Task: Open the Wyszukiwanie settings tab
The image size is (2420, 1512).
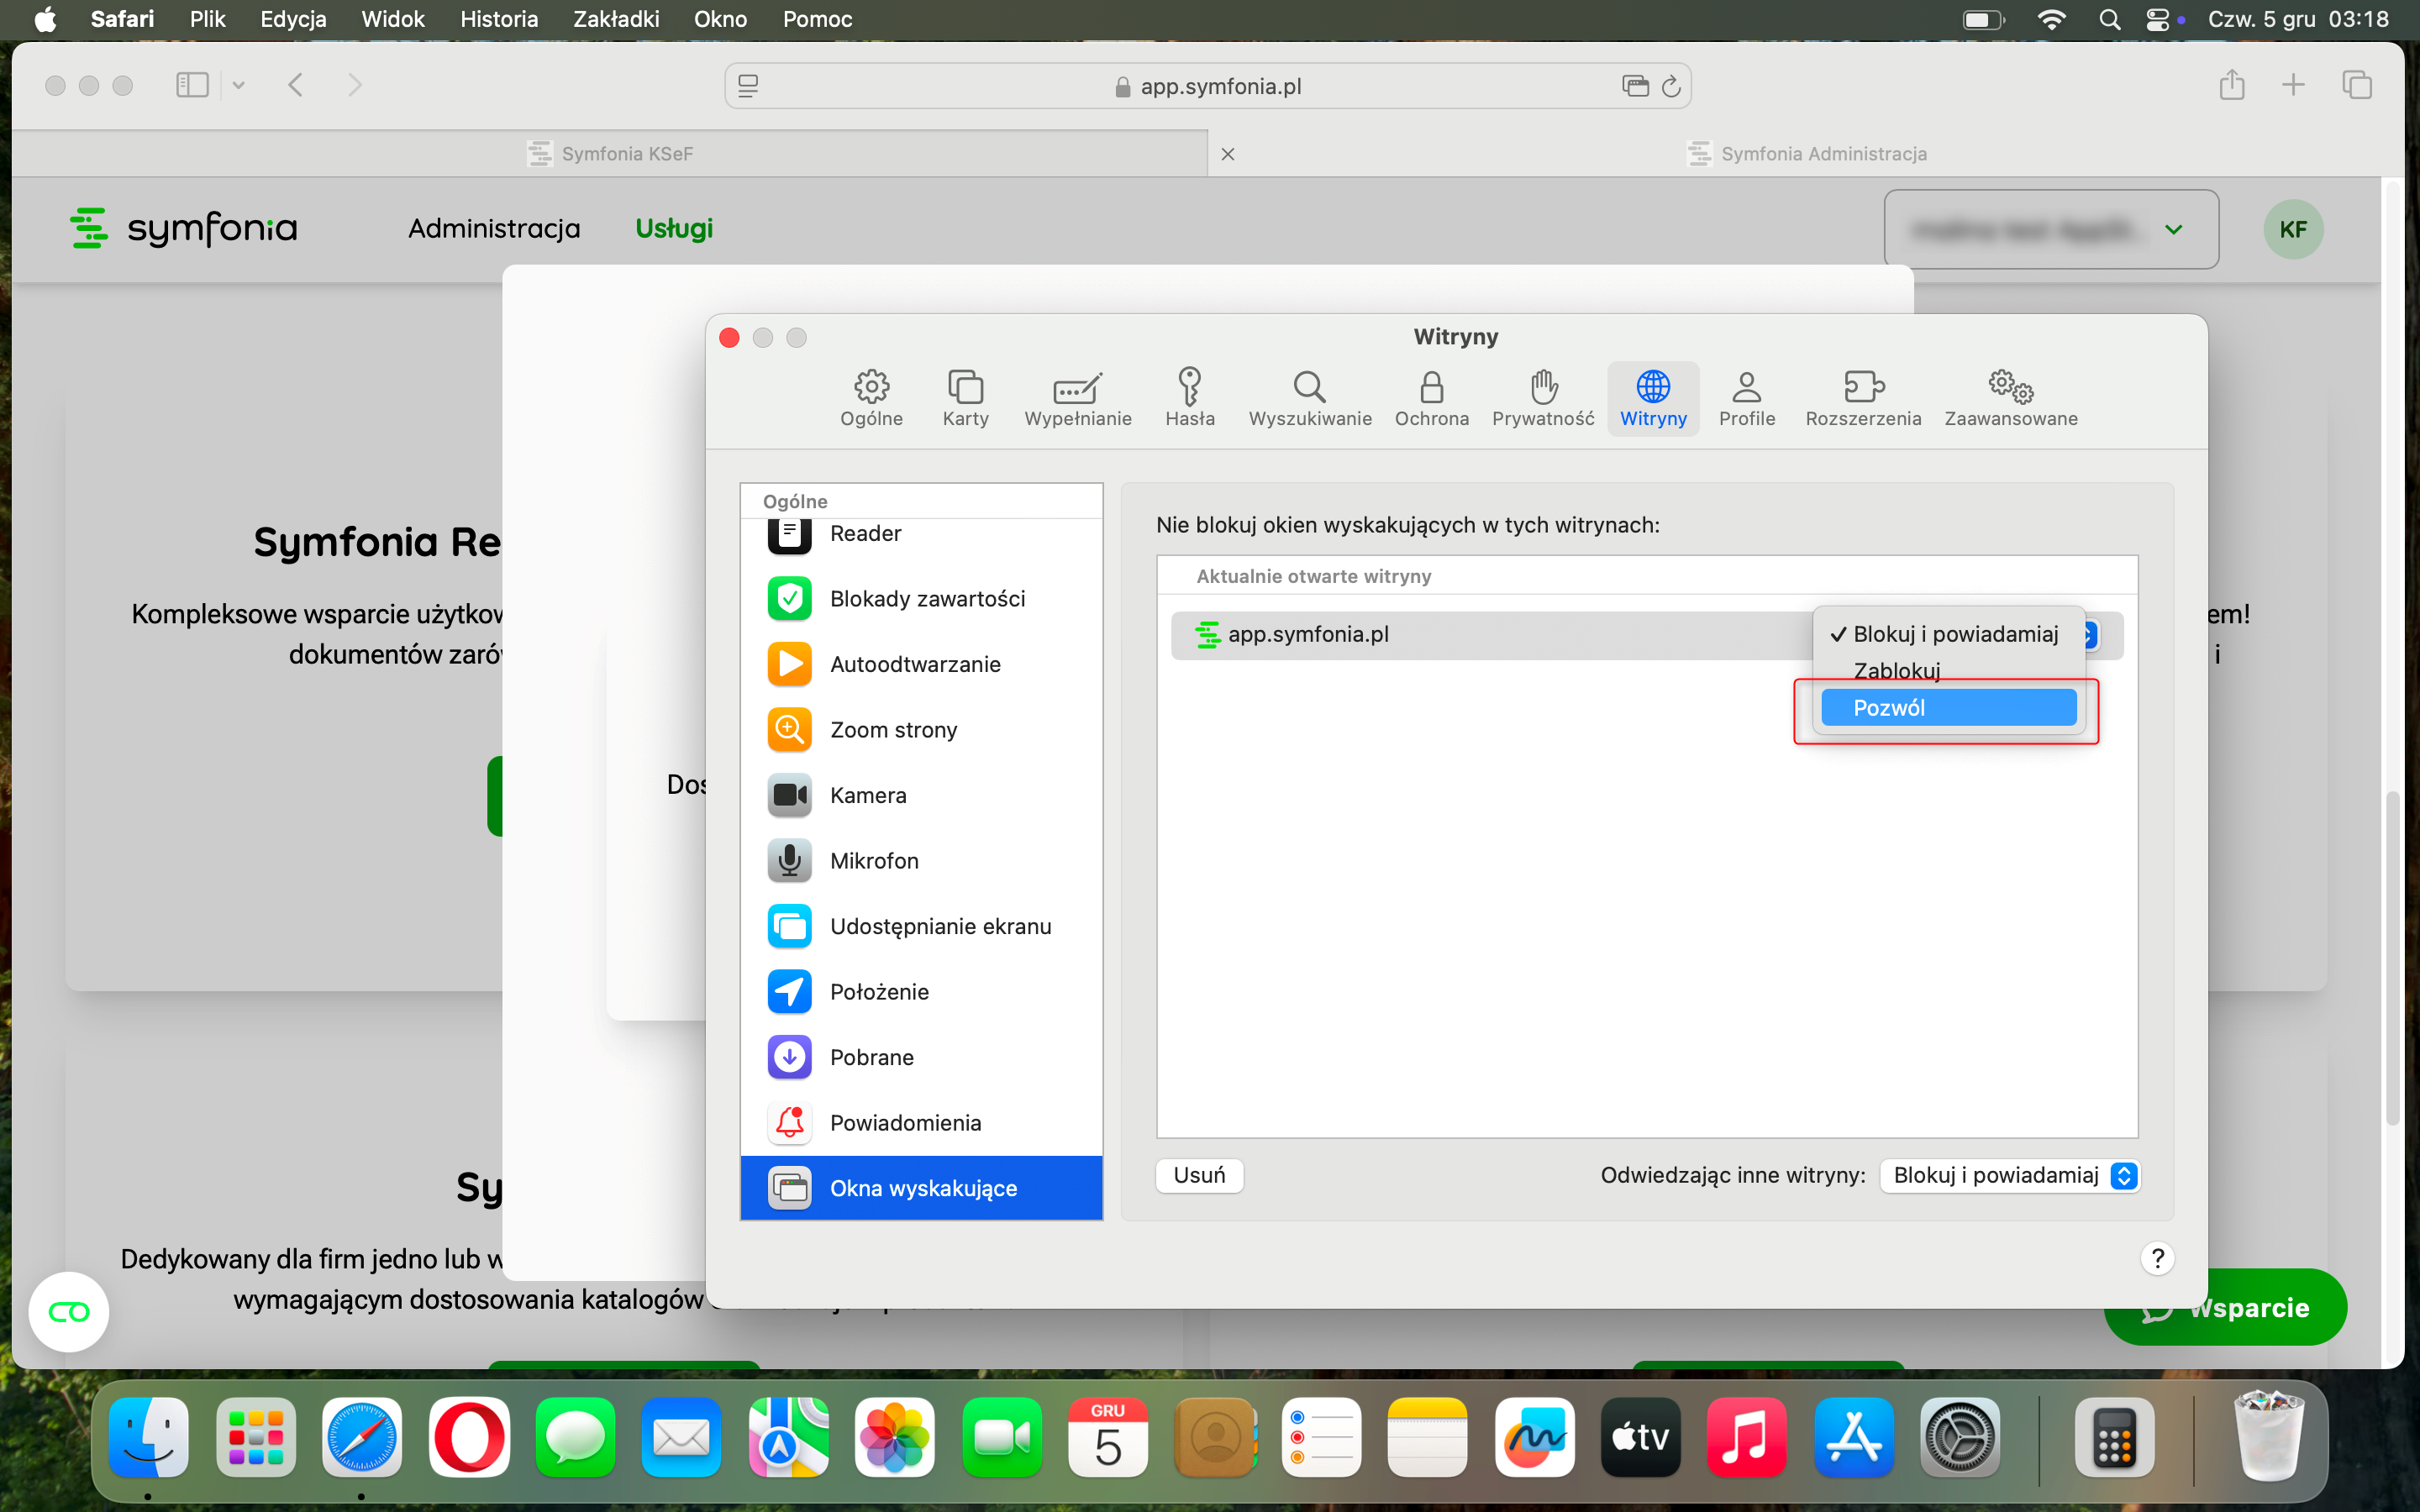Action: point(1309,398)
